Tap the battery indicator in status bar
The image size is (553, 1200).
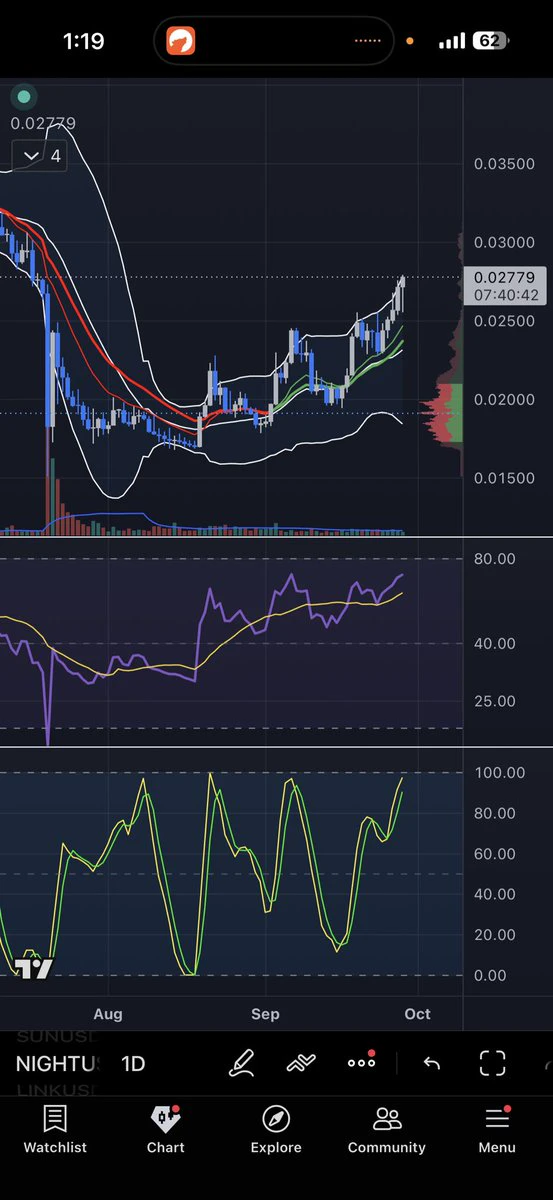coord(489,41)
